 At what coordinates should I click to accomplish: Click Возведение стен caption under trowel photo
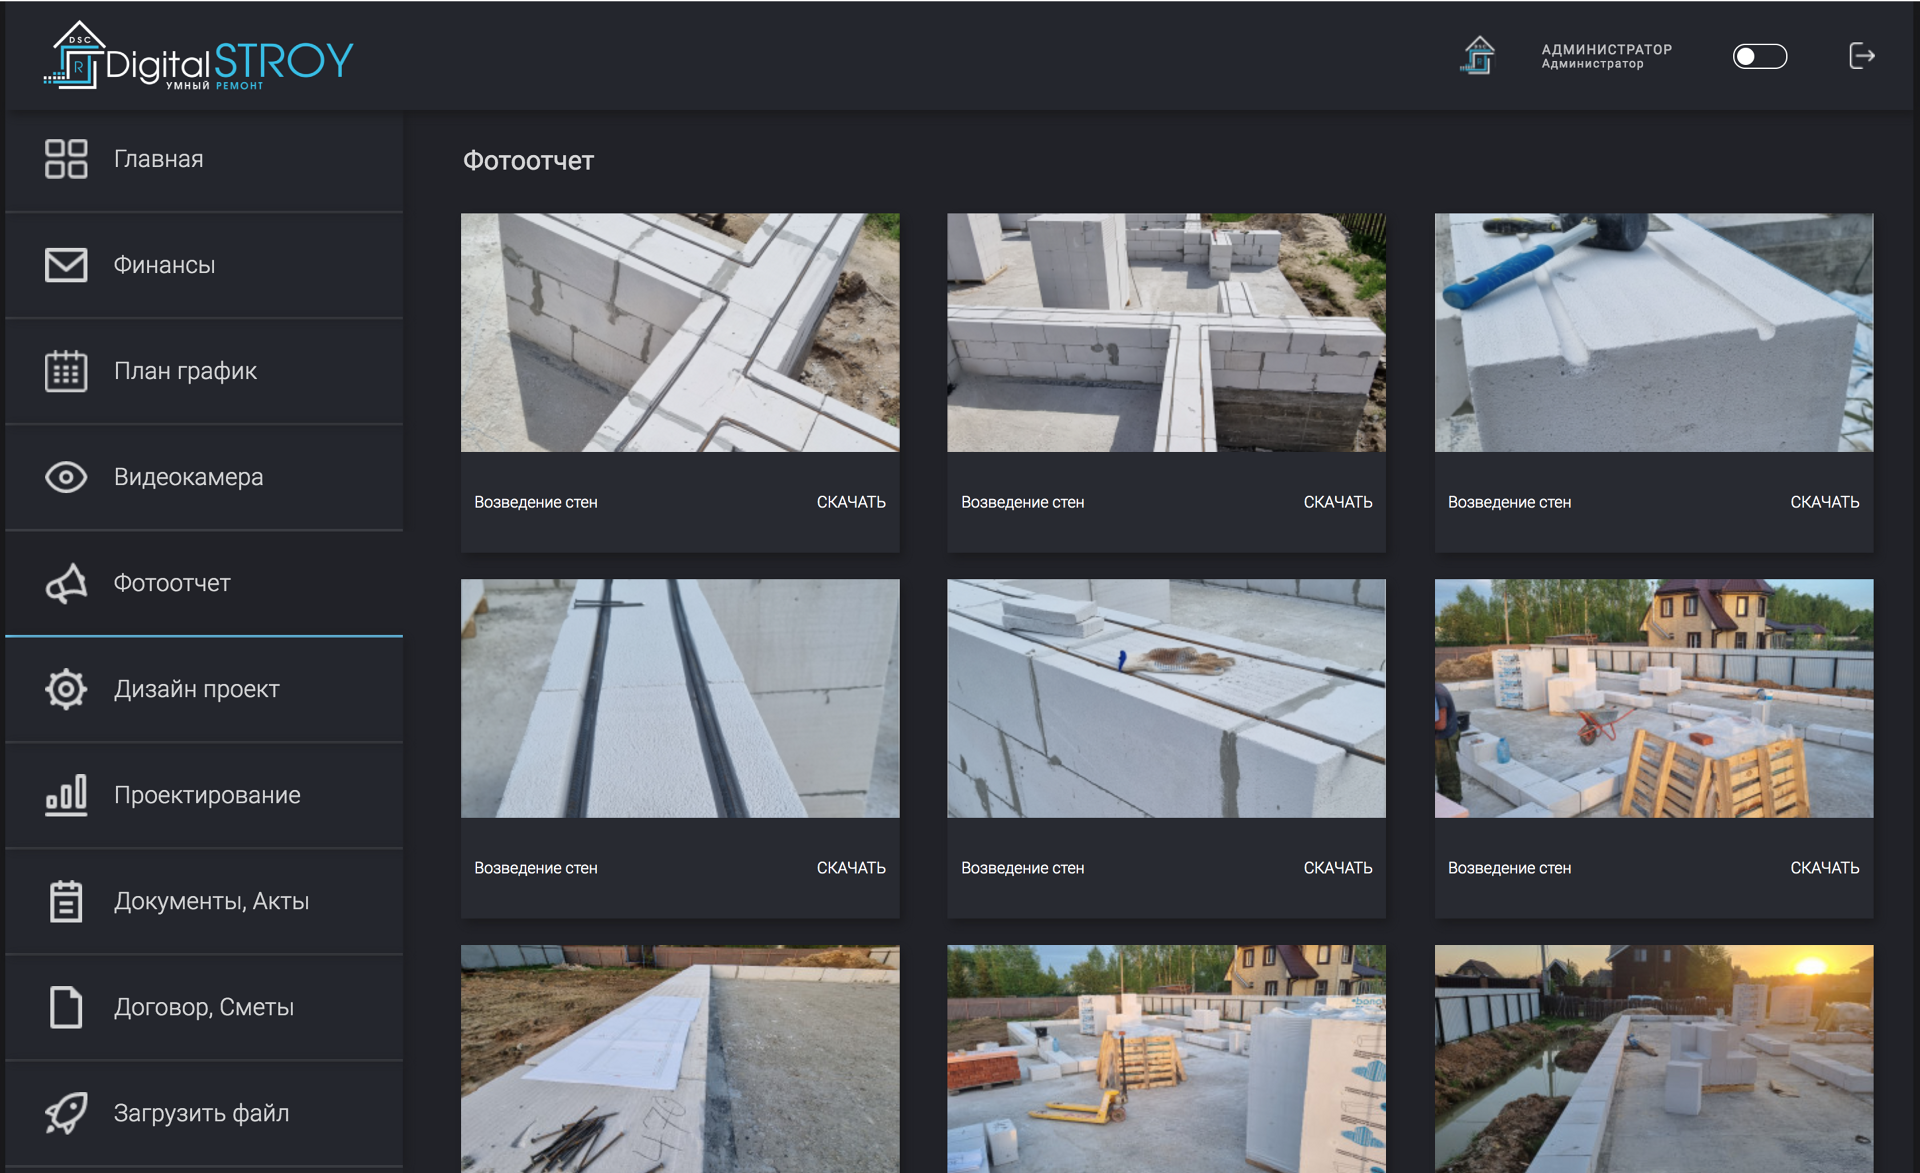(1022, 868)
